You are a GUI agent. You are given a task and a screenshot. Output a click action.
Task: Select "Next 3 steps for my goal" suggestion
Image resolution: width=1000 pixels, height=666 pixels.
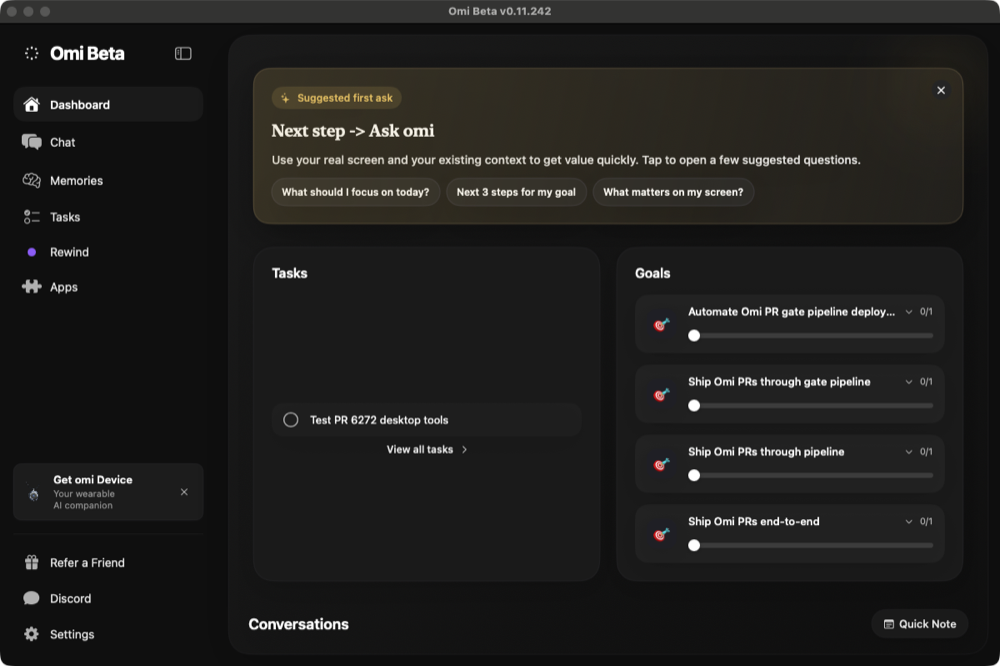[x=516, y=192]
